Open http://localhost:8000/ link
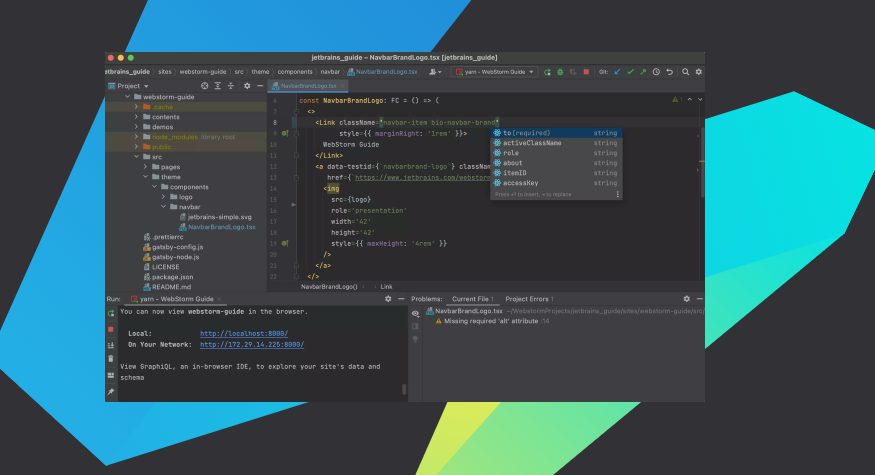This screenshot has width=875, height=475. coord(244,334)
